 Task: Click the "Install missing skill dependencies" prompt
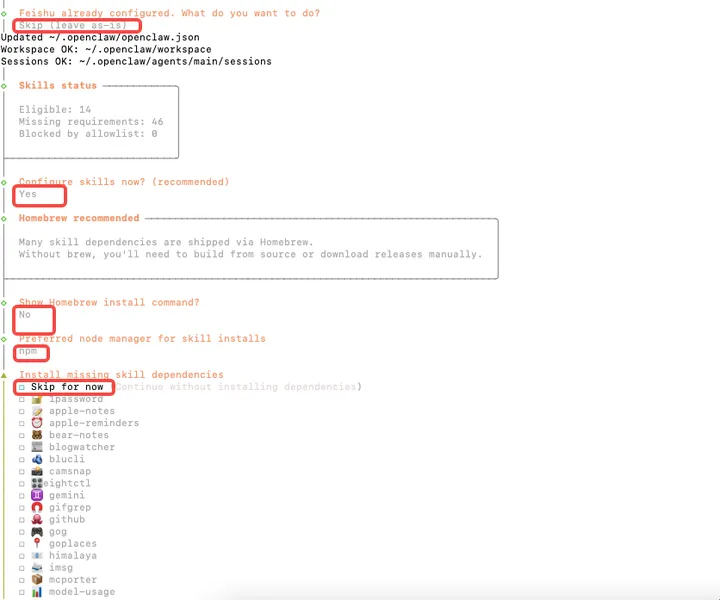coord(121,375)
